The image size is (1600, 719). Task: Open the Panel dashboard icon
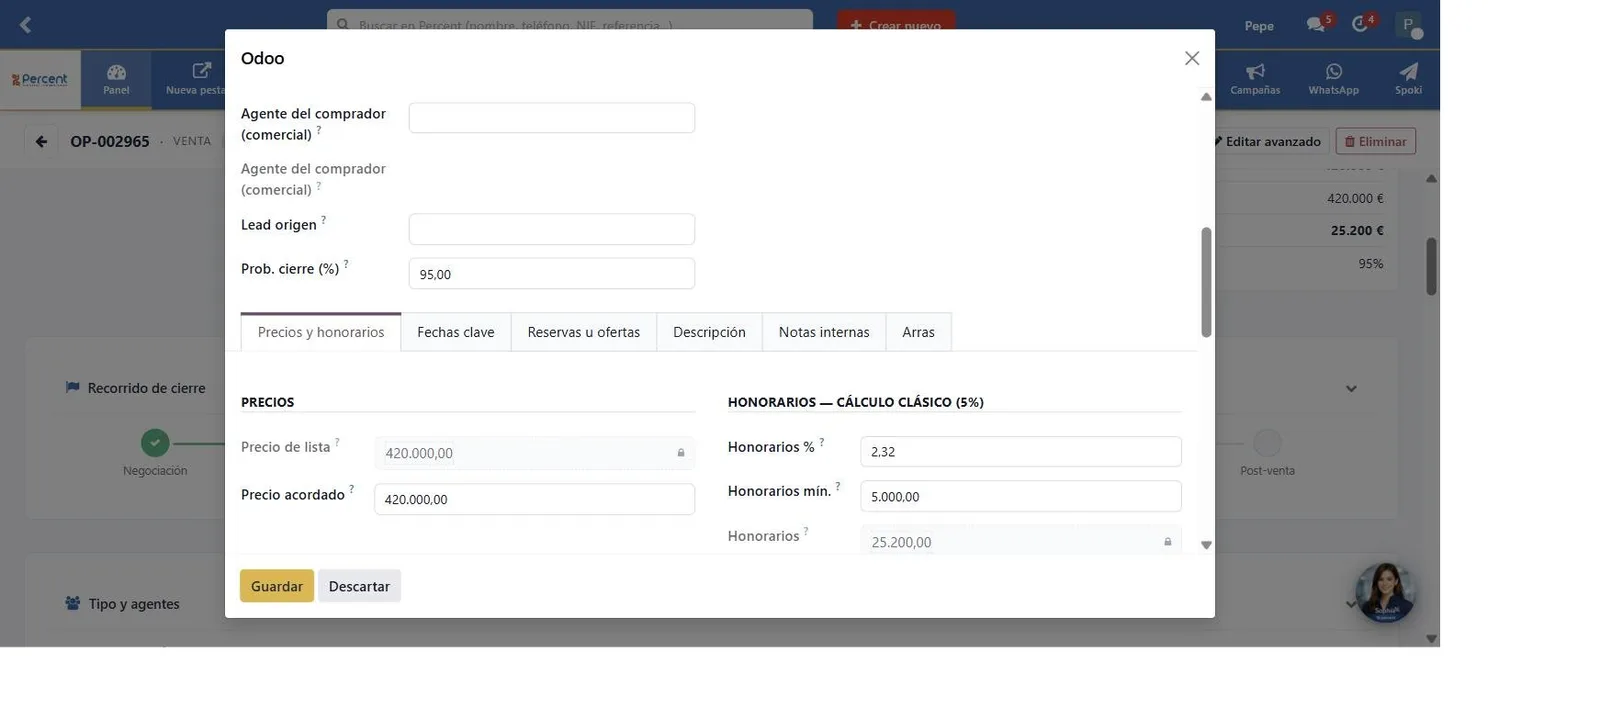[116, 72]
